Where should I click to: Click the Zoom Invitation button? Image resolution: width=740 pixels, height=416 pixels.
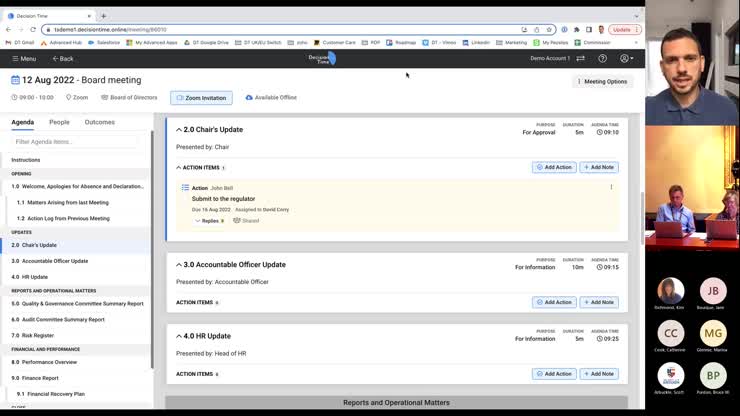(x=201, y=98)
